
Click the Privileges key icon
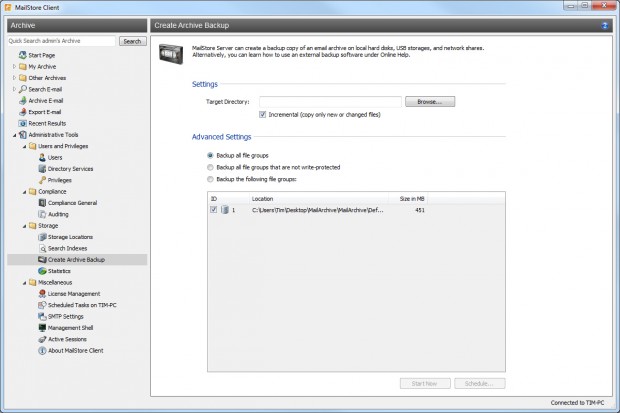pyautogui.click(x=42, y=180)
